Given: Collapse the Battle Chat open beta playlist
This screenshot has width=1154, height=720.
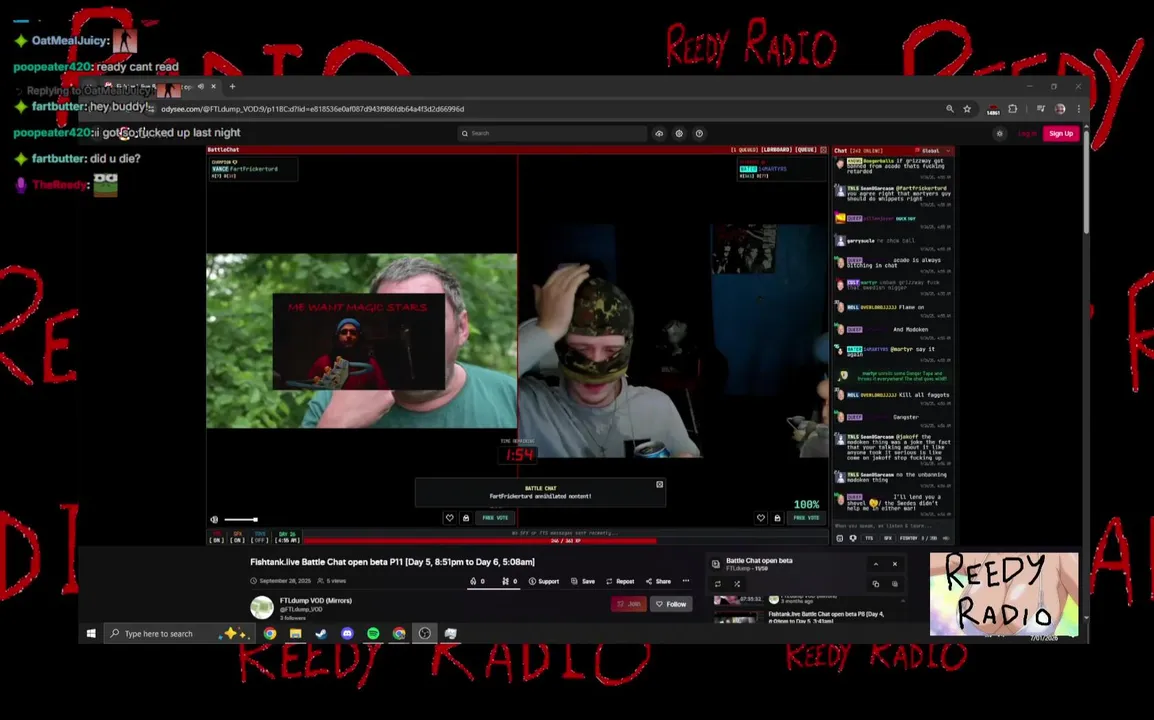Looking at the screenshot, I should point(876,564).
